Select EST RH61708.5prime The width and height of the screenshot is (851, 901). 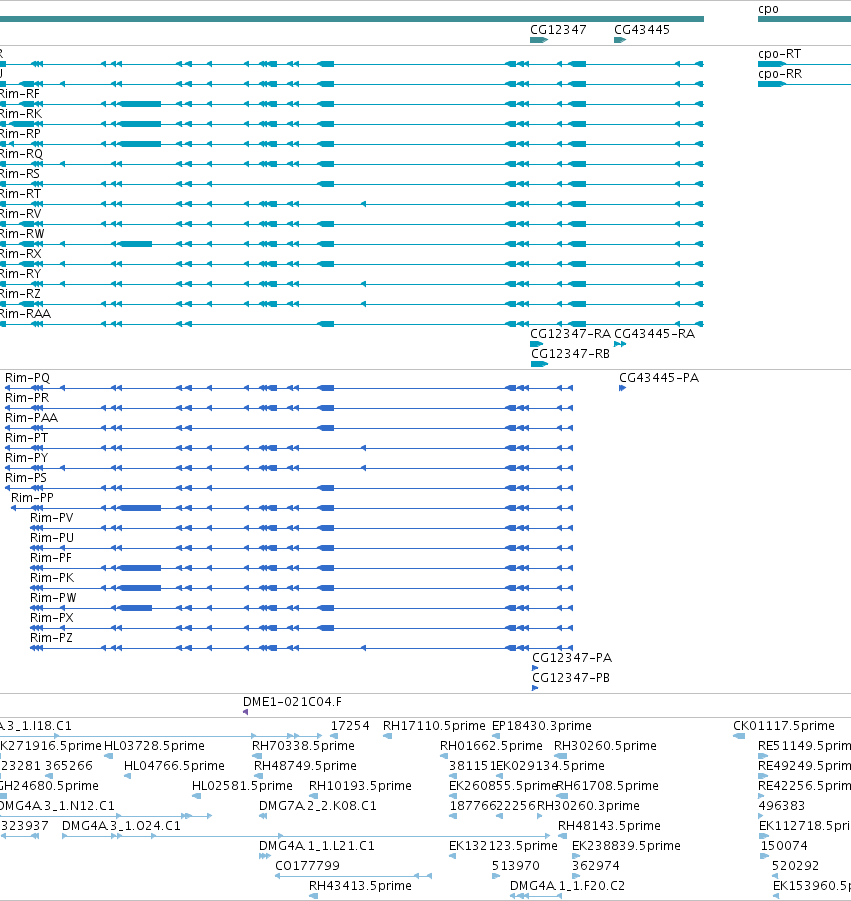607,786
